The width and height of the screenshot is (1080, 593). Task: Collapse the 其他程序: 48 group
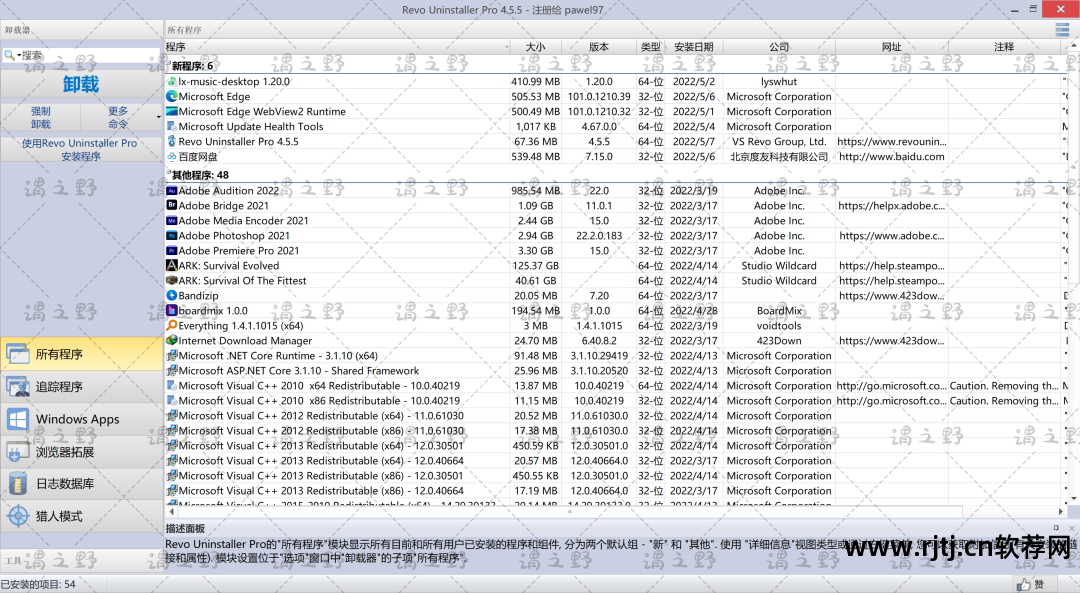click(x=168, y=173)
